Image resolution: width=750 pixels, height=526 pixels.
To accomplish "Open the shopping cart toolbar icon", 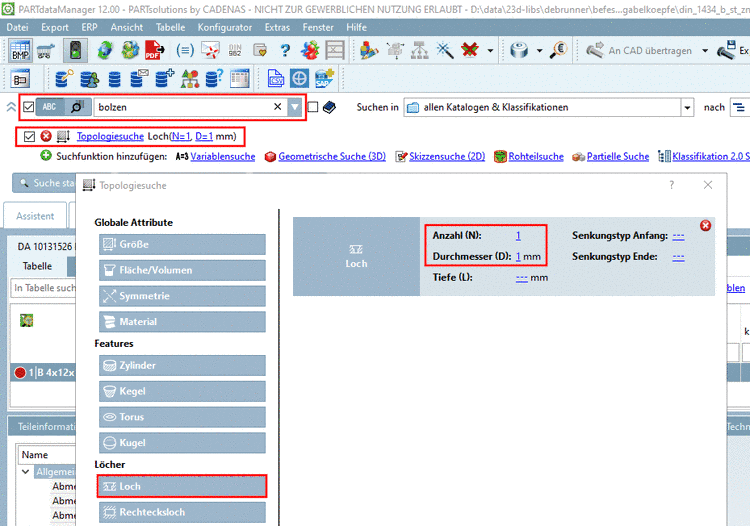I will tap(46, 50).
